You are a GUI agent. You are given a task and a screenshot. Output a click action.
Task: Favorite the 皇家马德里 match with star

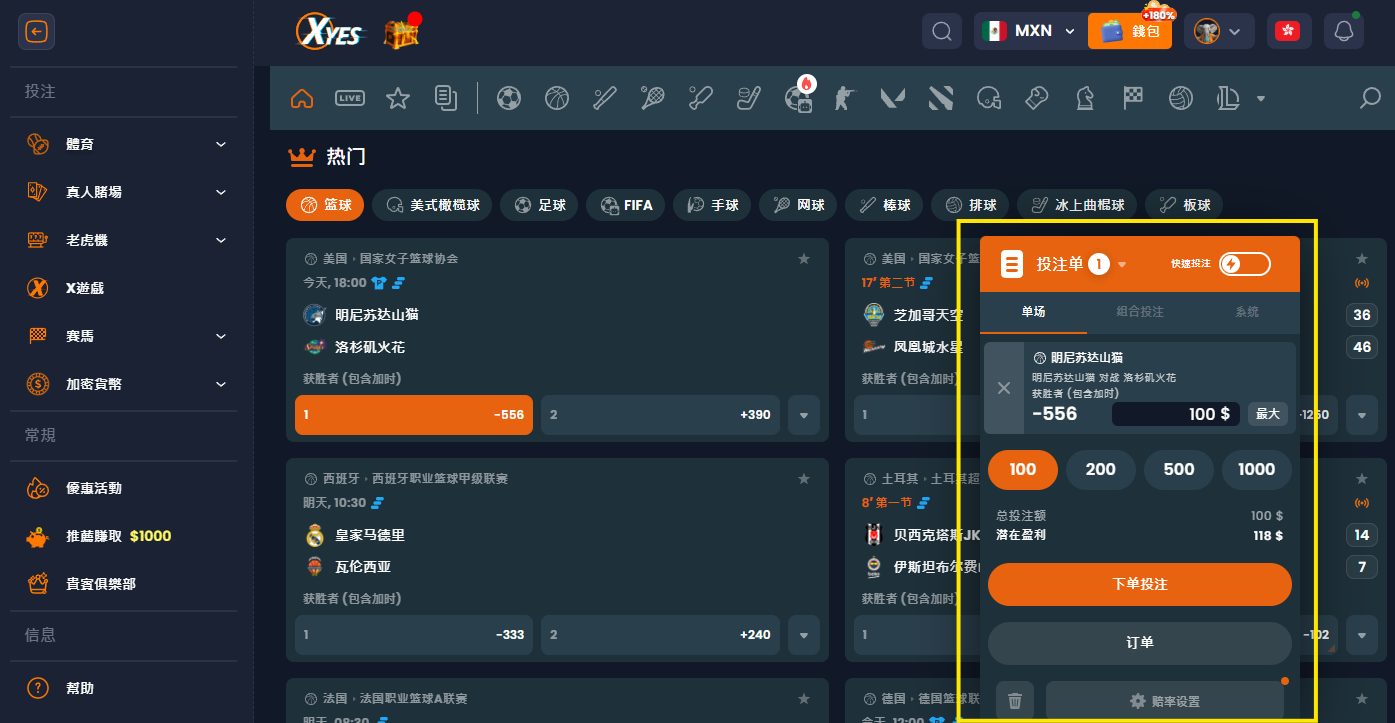[x=803, y=479]
